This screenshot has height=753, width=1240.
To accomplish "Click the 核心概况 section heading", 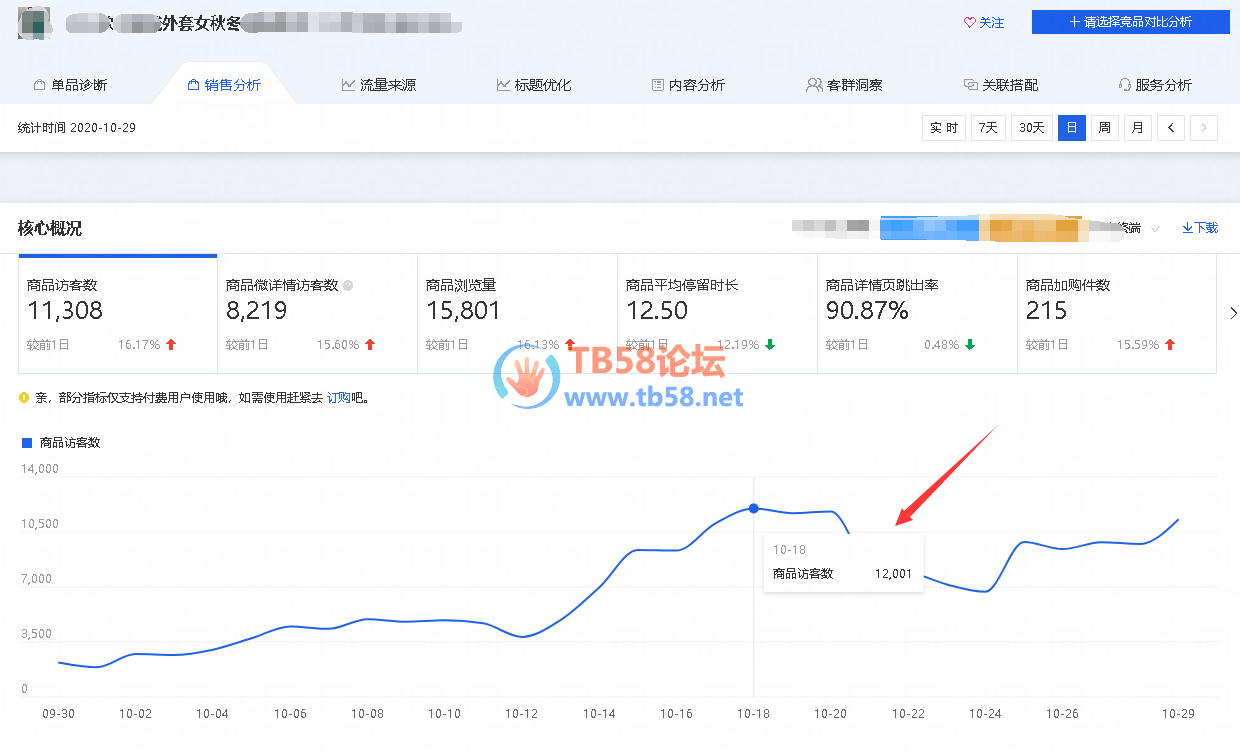I will point(50,228).
